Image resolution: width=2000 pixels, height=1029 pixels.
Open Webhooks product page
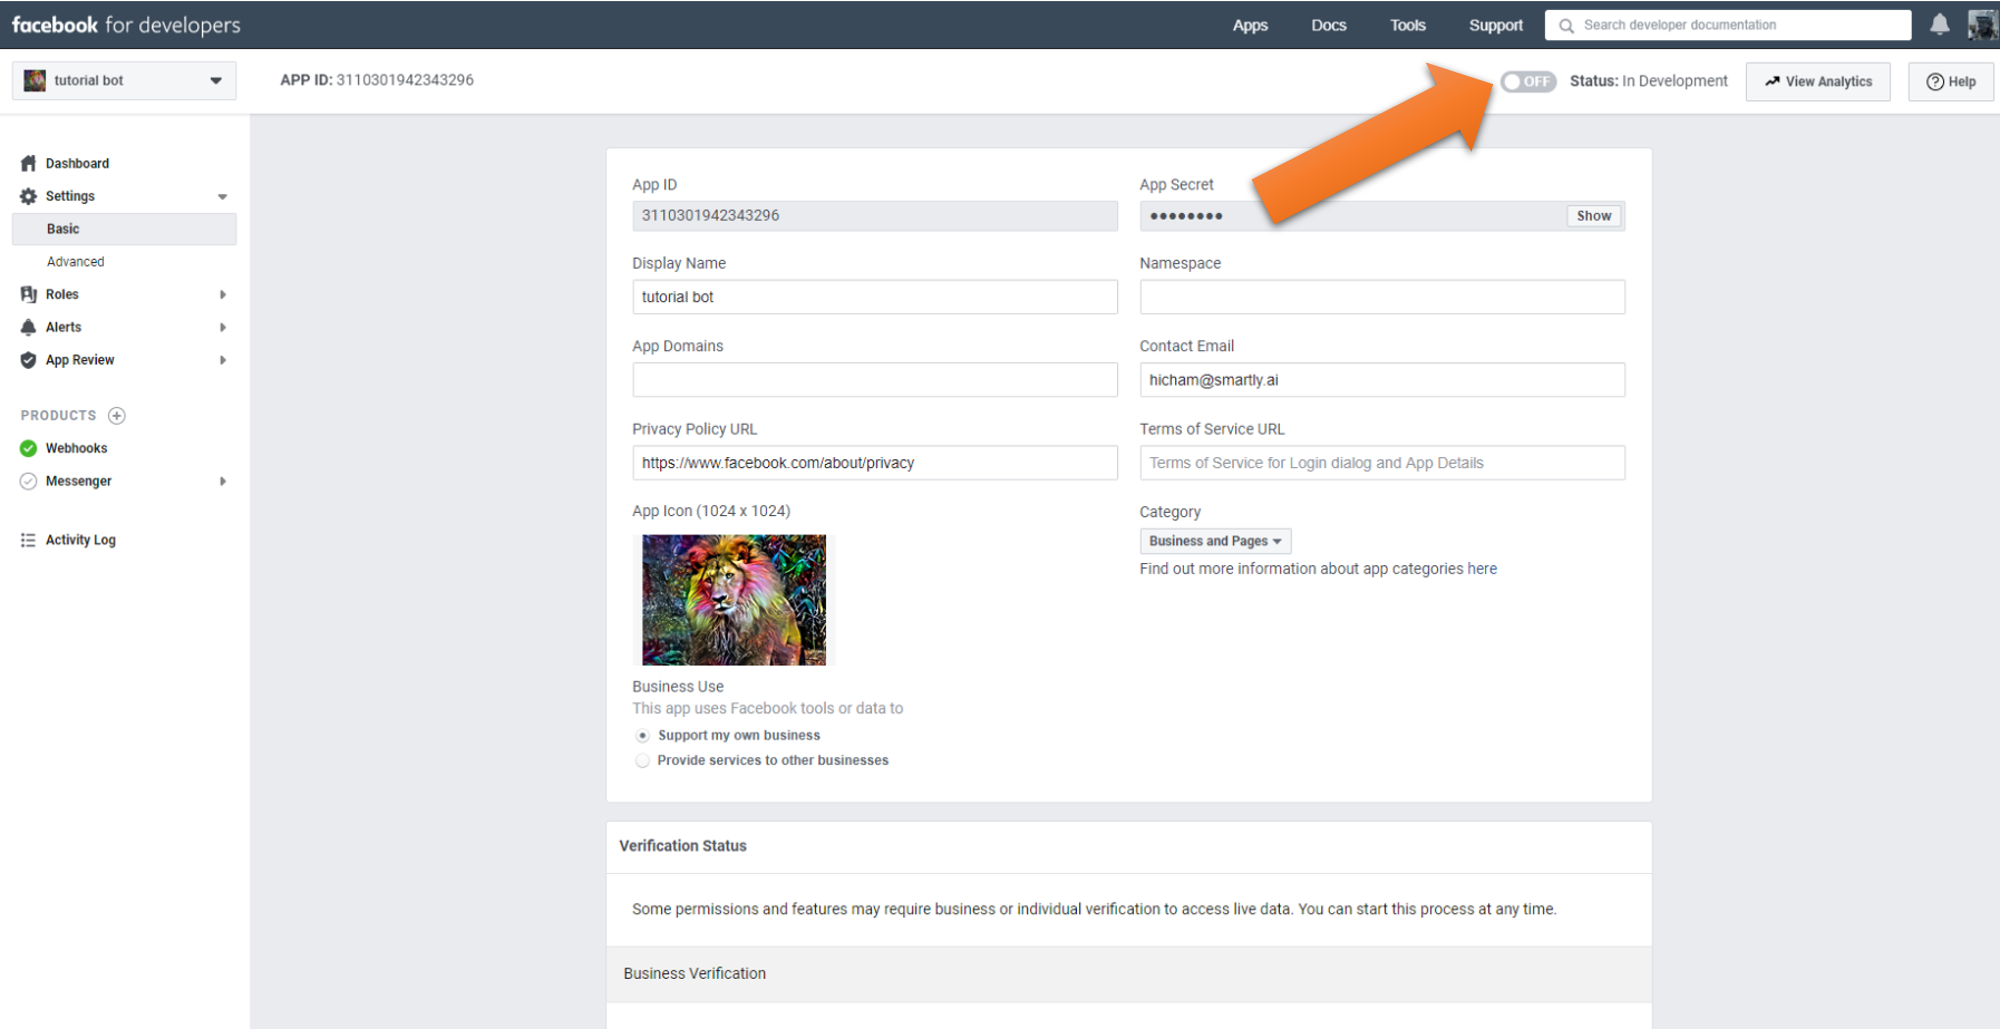pos(76,448)
